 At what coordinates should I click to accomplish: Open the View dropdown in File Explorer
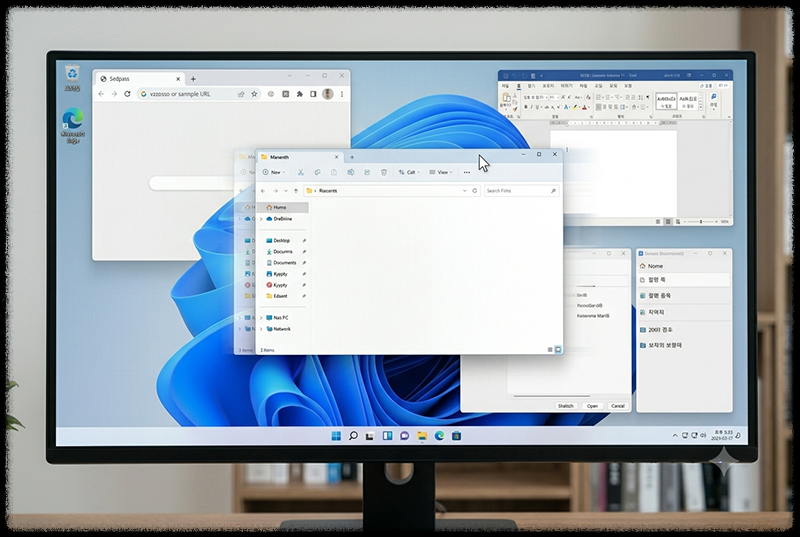[x=441, y=172]
